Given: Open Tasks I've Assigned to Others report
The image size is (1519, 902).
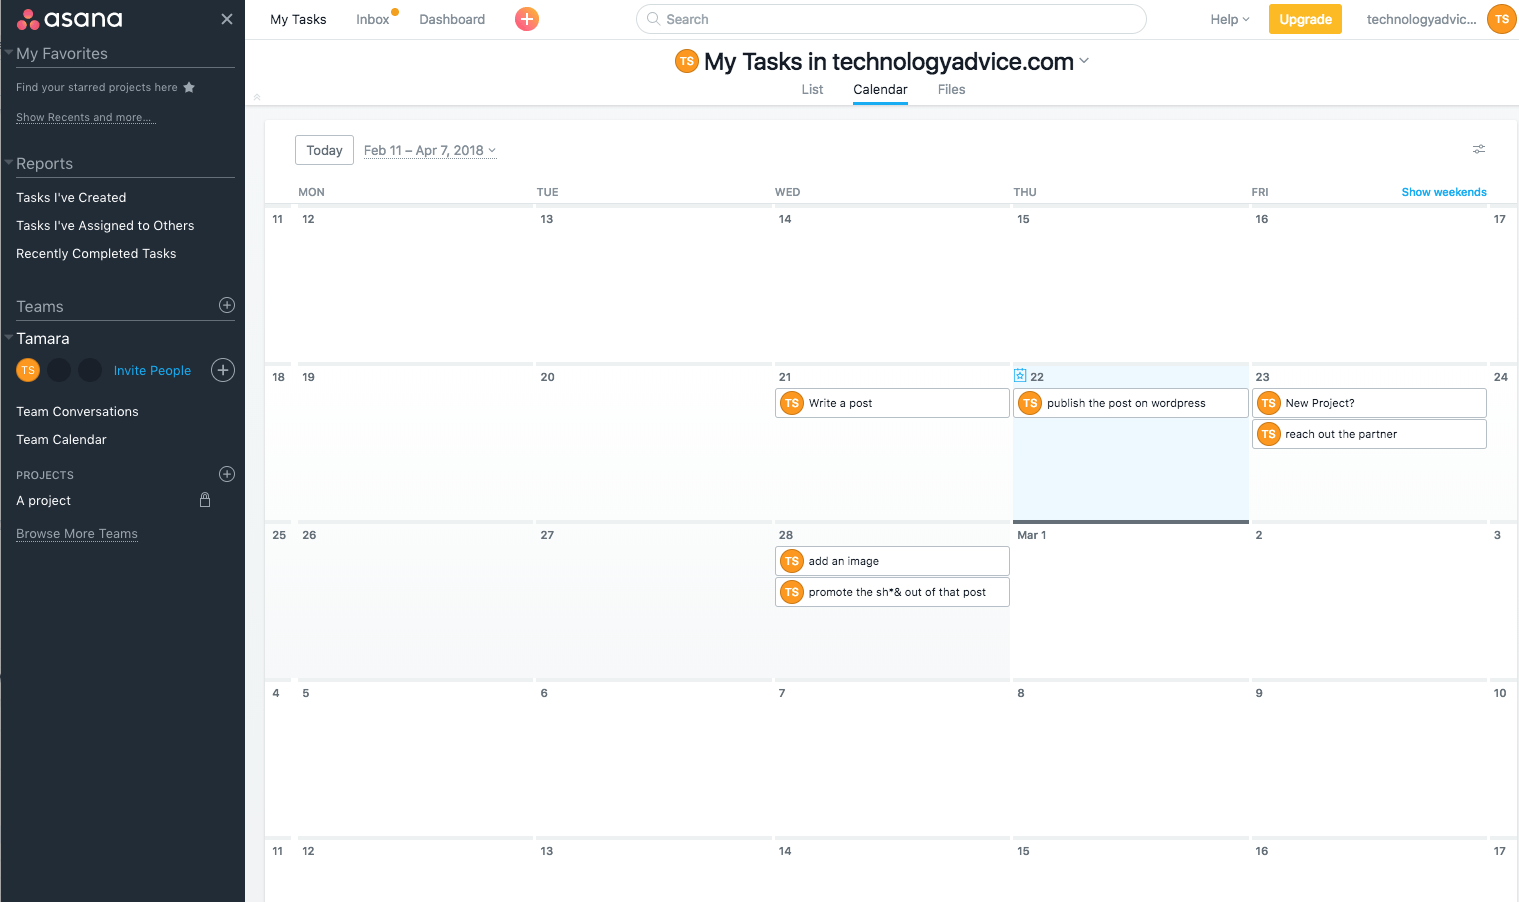Looking at the screenshot, I should pos(105,225).
